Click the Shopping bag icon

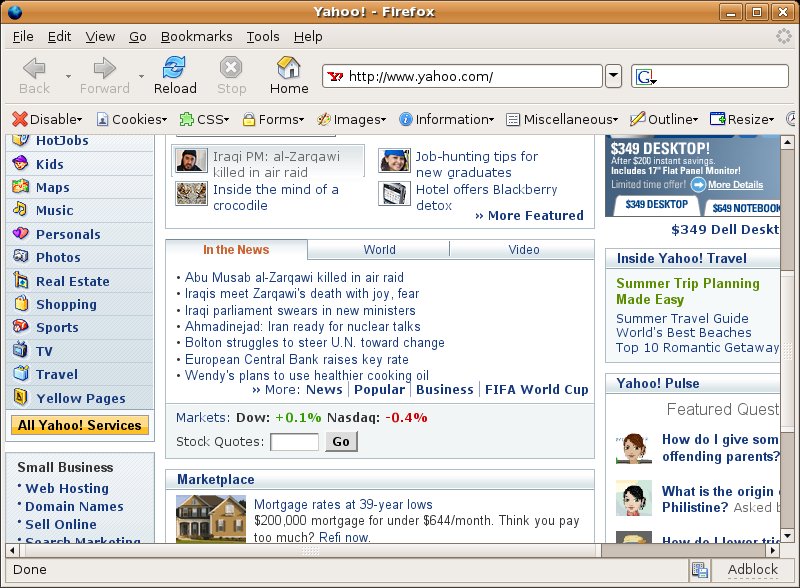[21, 303]
